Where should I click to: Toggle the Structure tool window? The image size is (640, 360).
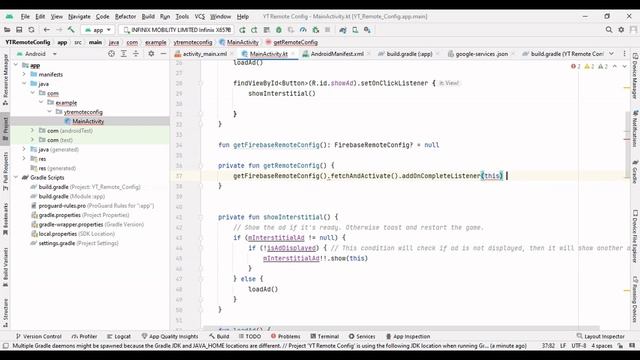[x=5, y=313]
